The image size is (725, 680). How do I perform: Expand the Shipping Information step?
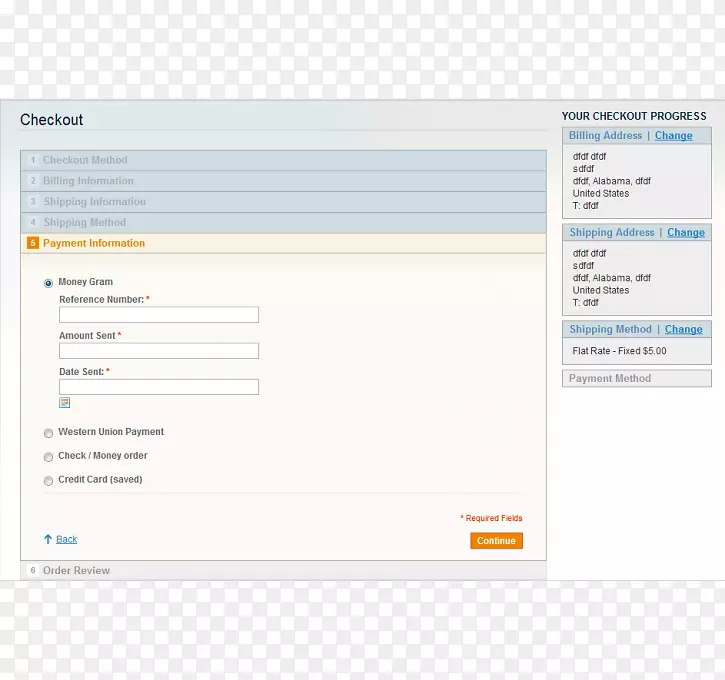[94, 202]
